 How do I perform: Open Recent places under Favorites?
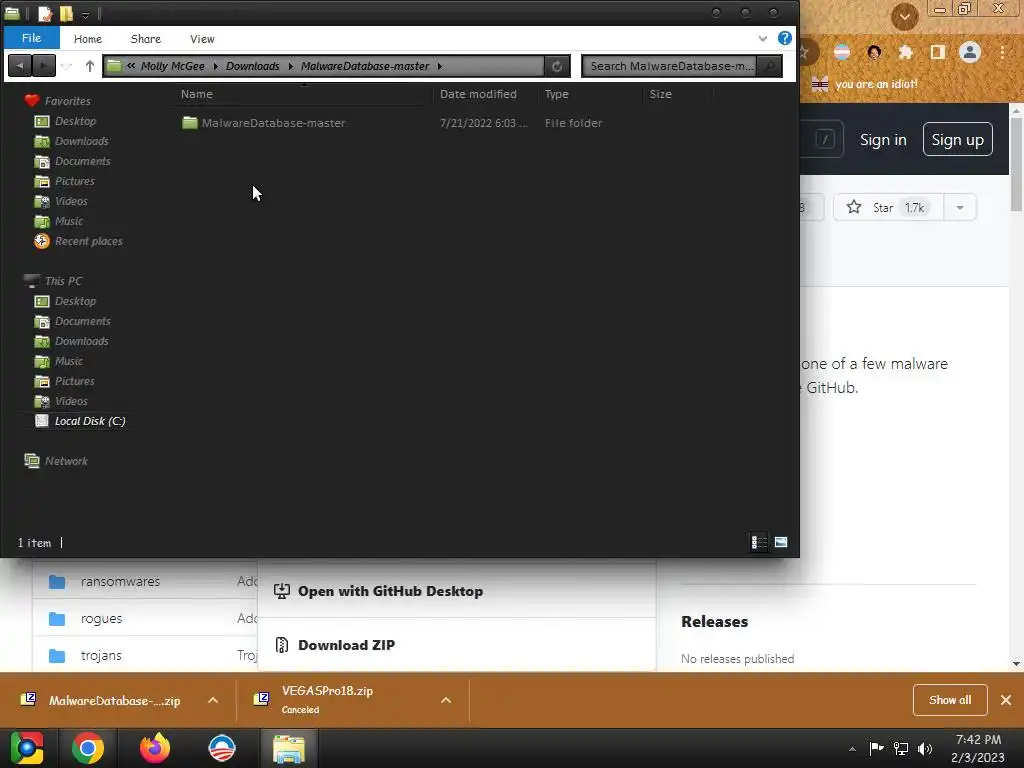88,241
